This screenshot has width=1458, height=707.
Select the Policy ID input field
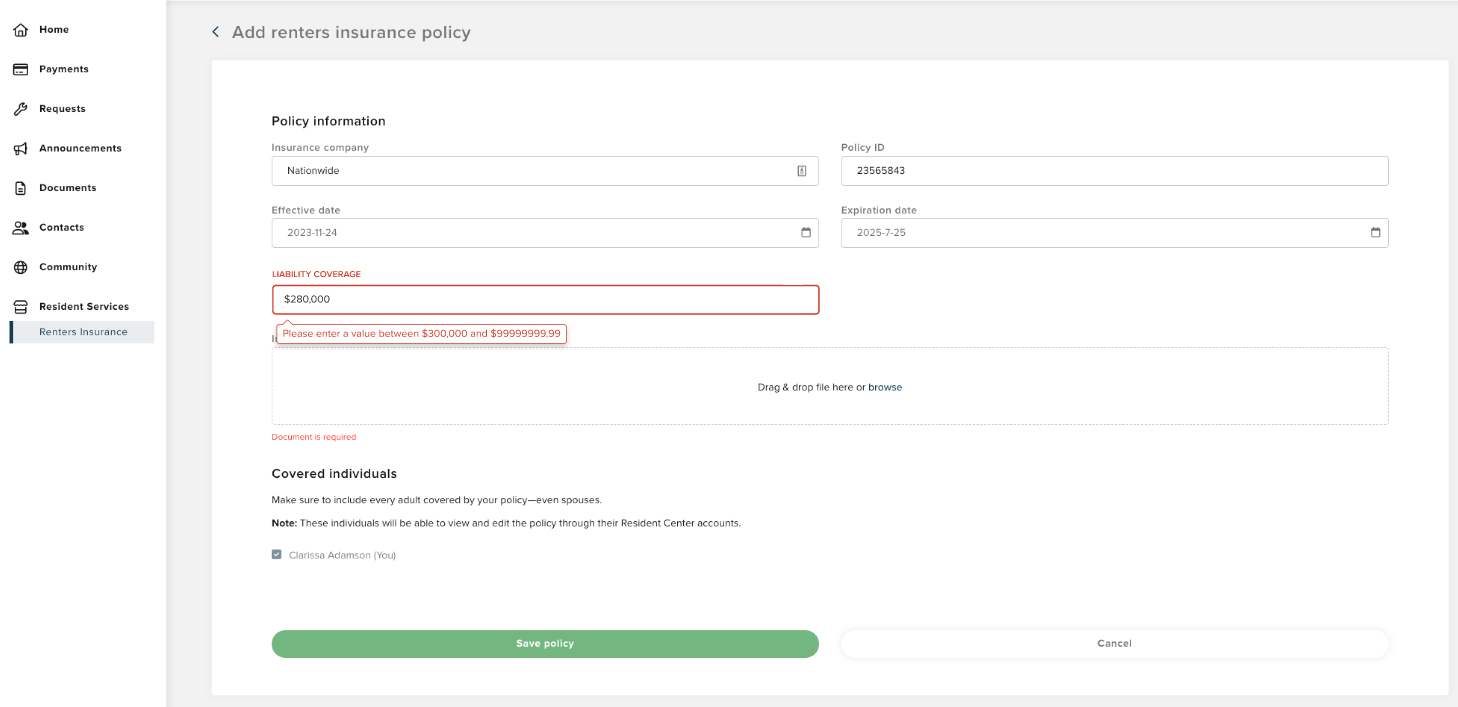pos(1113,170)
